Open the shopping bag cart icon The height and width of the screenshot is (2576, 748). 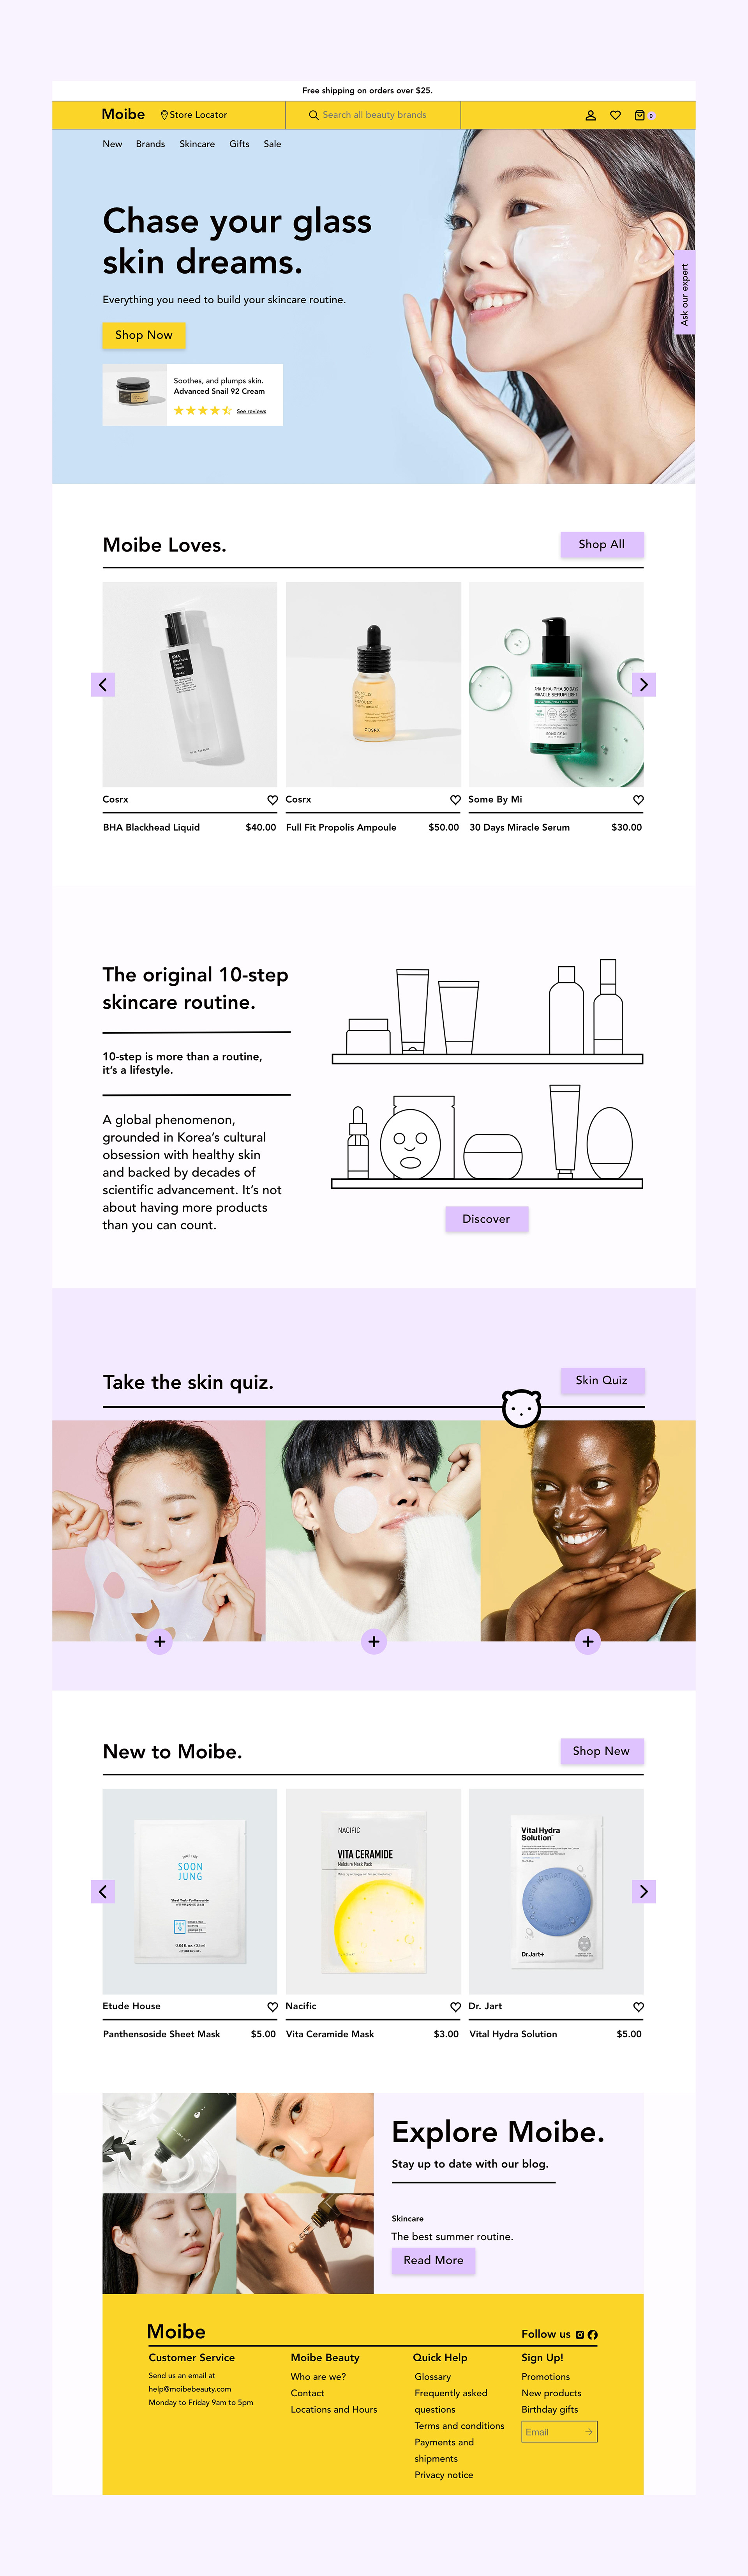click(x=640, y=115)
